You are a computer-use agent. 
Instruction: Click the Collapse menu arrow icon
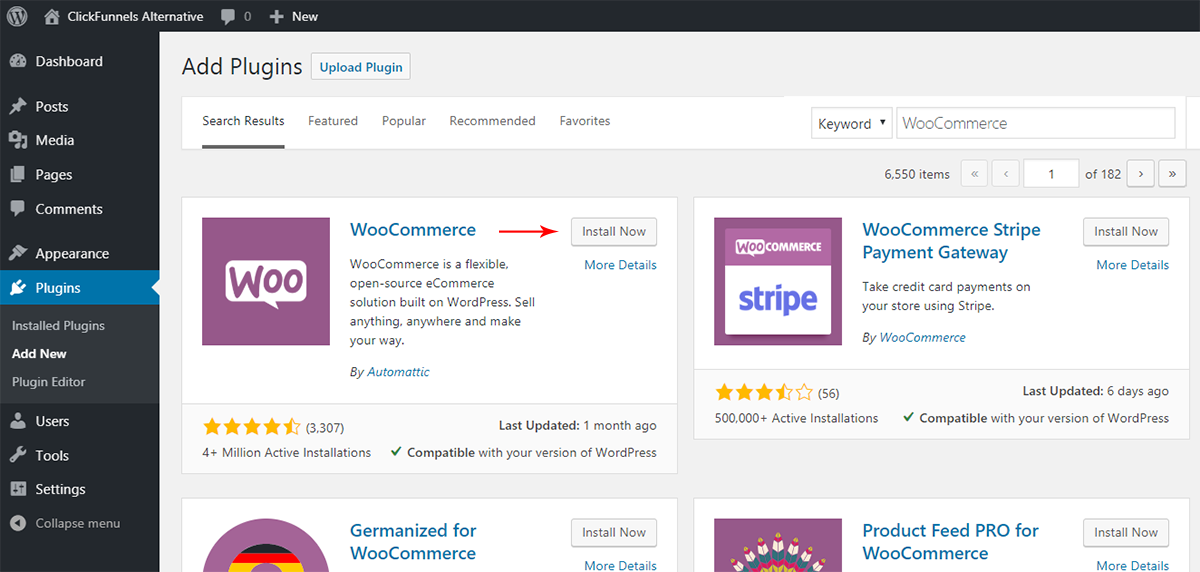click(18, 523)
